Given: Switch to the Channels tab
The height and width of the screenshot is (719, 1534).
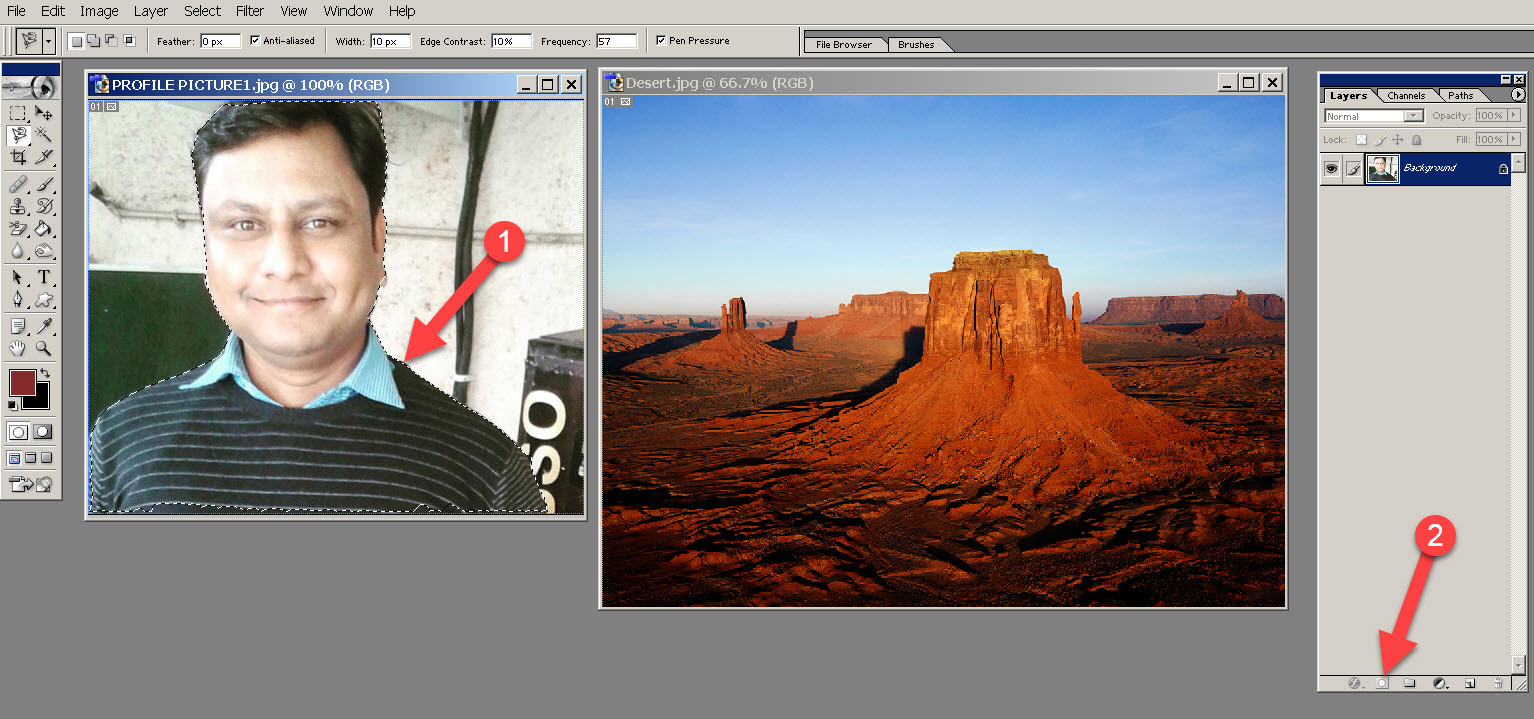Looking at the screenshot, I should point(1405,96).
